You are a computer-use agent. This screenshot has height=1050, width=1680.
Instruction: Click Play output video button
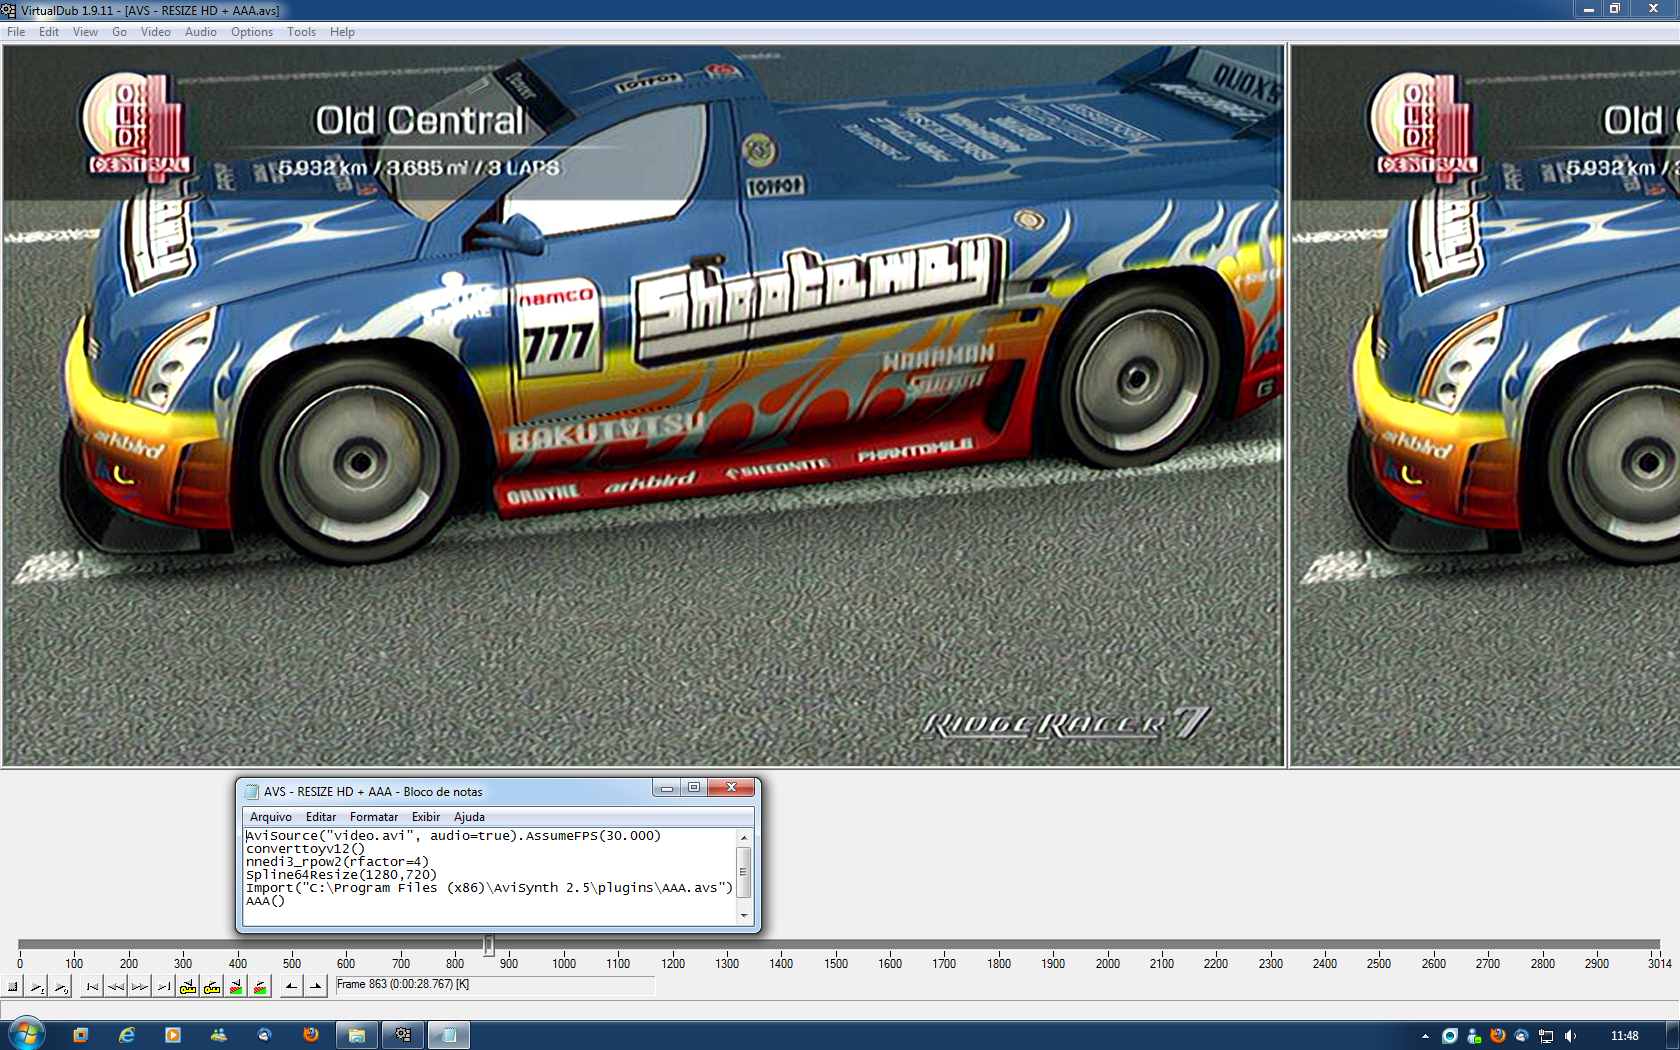click(x=61, y=987)
